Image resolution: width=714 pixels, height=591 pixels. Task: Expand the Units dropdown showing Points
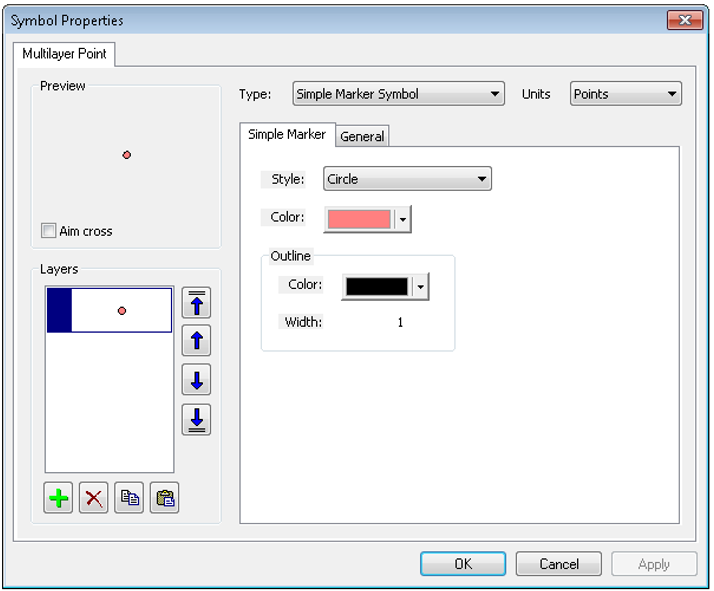[625, 94]
